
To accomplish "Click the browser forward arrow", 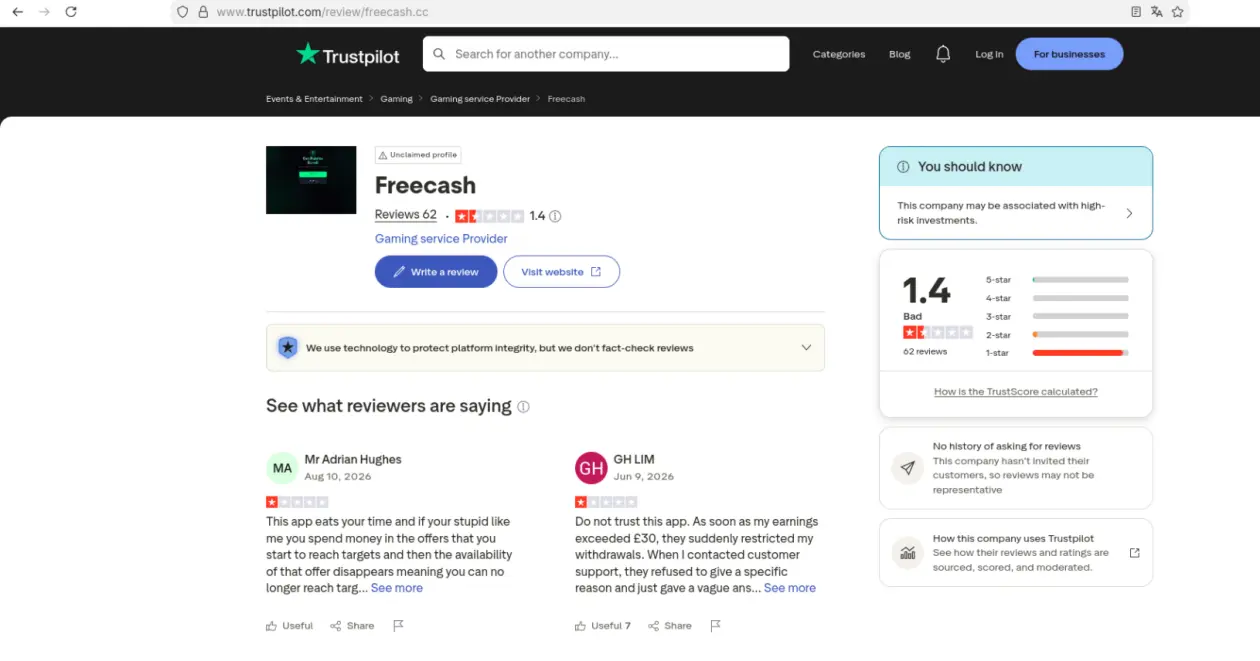I will (x=44, y=12).
